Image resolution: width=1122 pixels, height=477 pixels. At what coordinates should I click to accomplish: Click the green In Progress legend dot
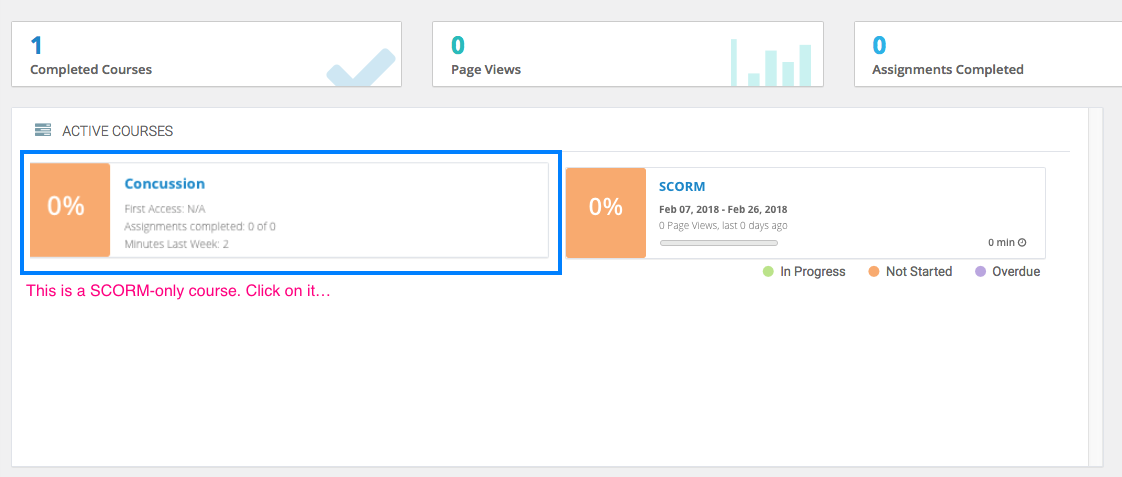click(768, 272)
